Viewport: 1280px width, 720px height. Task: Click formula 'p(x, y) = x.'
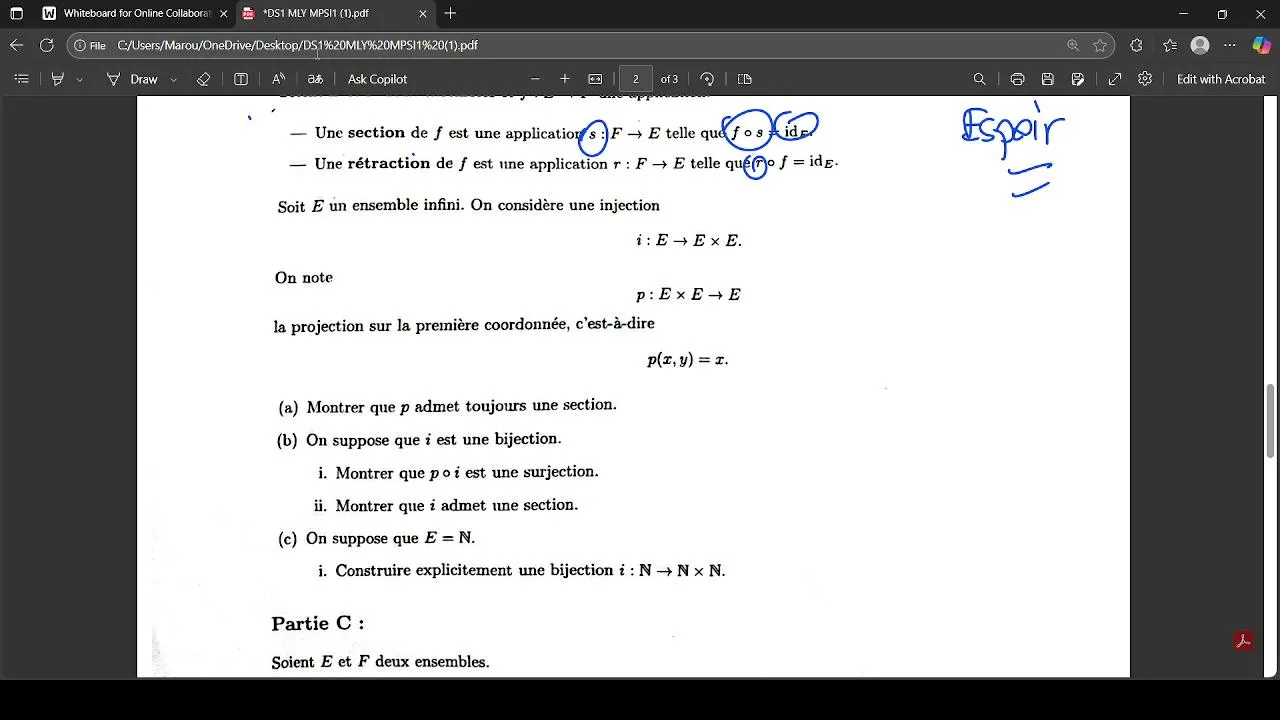click(x=688, y=360)
